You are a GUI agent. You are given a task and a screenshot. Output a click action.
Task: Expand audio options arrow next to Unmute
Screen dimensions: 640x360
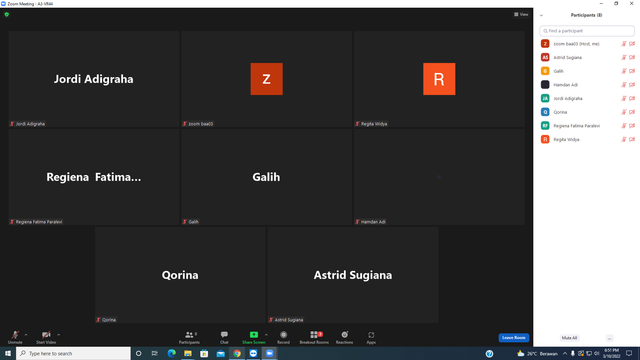pos(26,335)
